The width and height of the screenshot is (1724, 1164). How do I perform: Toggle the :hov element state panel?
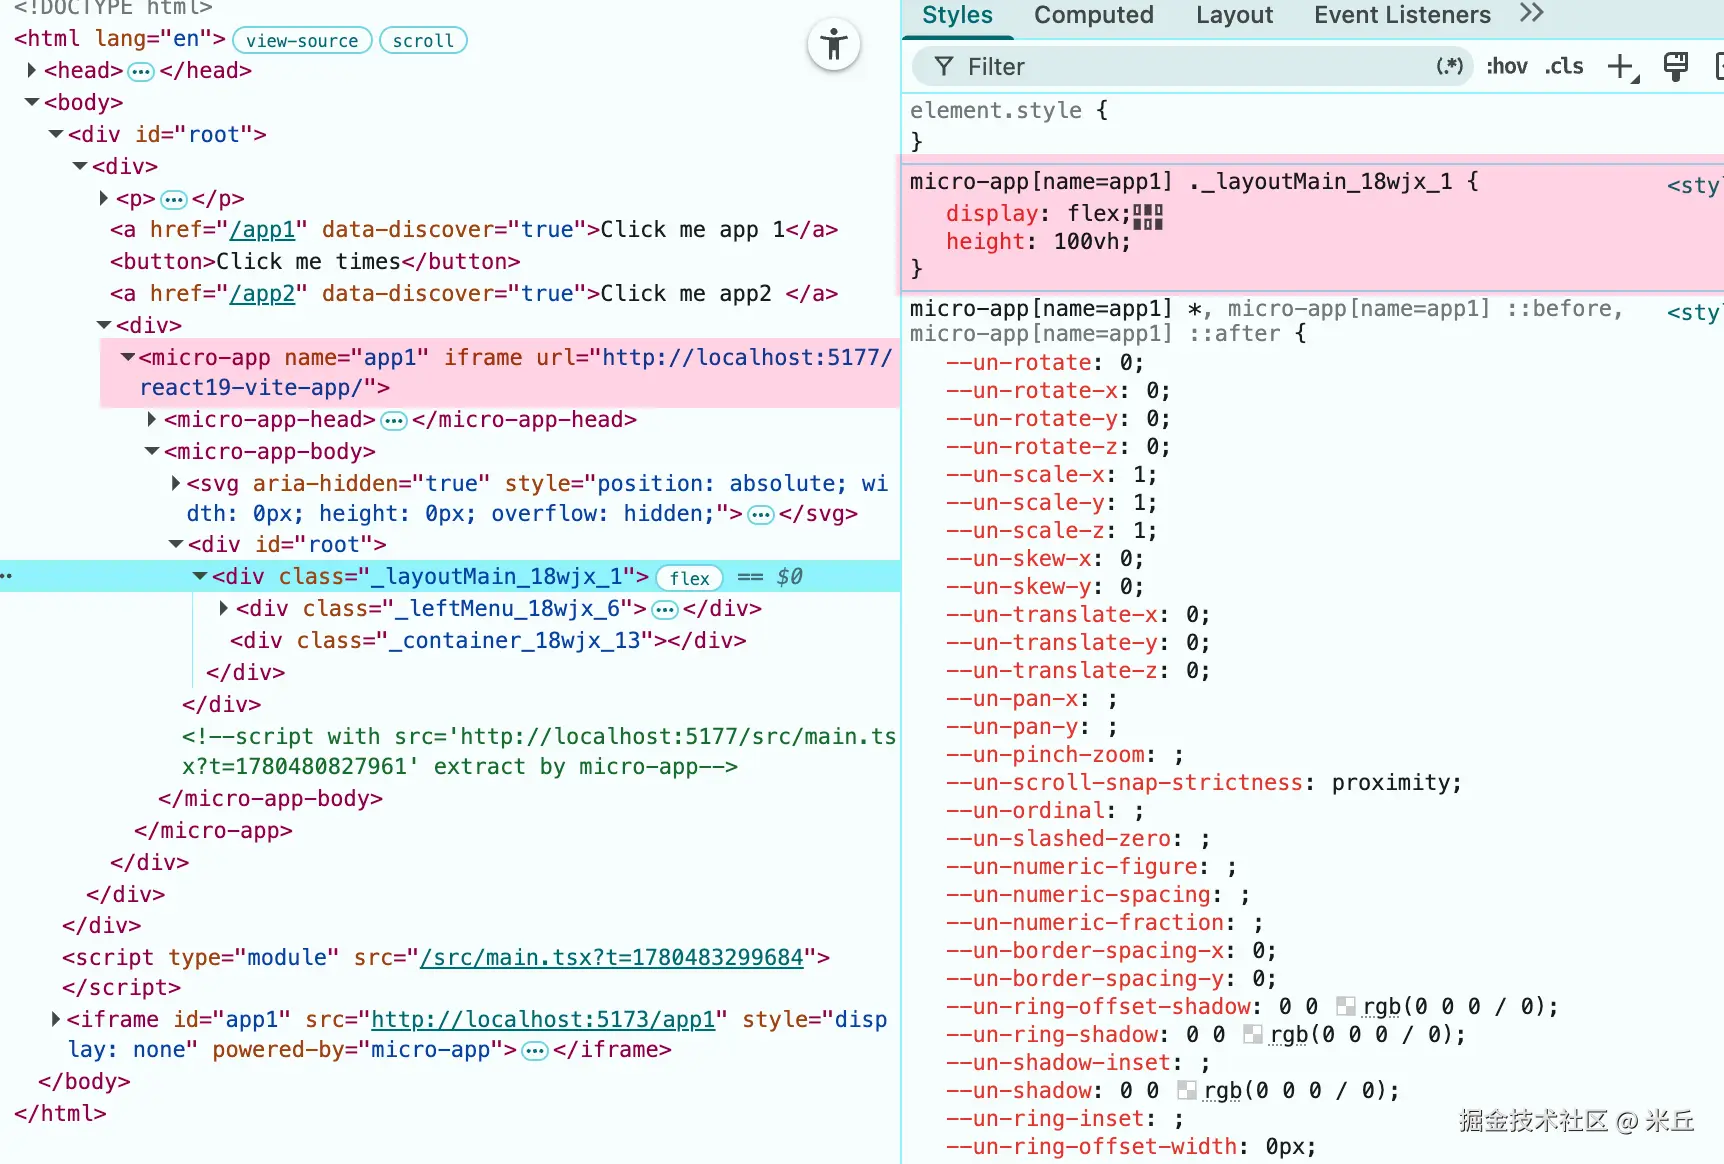pos(1506,67)
